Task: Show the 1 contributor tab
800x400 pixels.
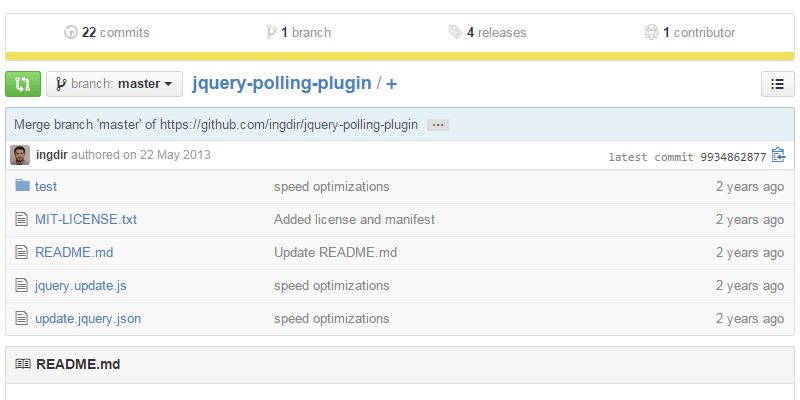Action: [690, 32]
